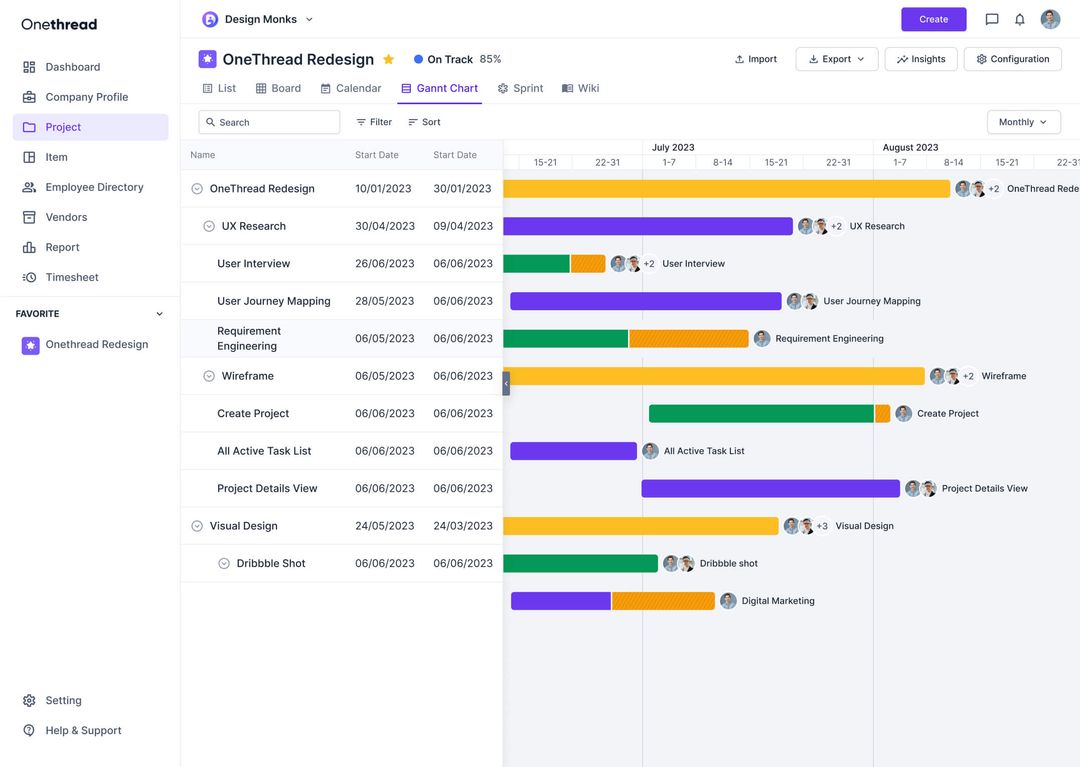Image resolution: width=1080 pixels, height=767 pixels.
Task: Click the Create button
Action: pyautogui.click(x=933, y=19)
